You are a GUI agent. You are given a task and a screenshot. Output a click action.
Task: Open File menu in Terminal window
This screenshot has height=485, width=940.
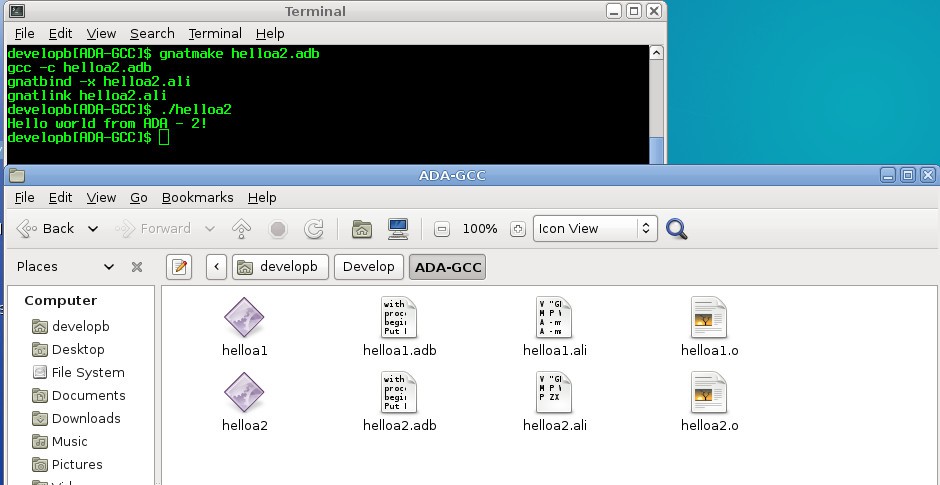tap(25, 34)
